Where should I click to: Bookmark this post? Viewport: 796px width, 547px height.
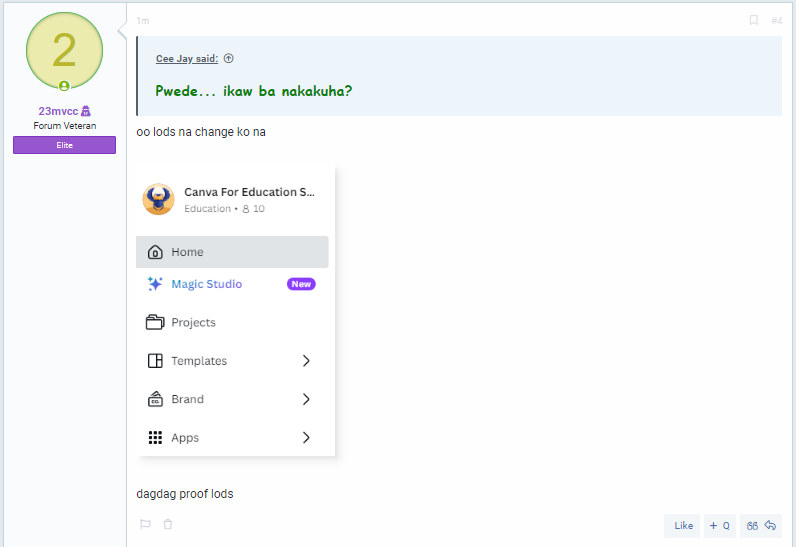pos(754,20)
